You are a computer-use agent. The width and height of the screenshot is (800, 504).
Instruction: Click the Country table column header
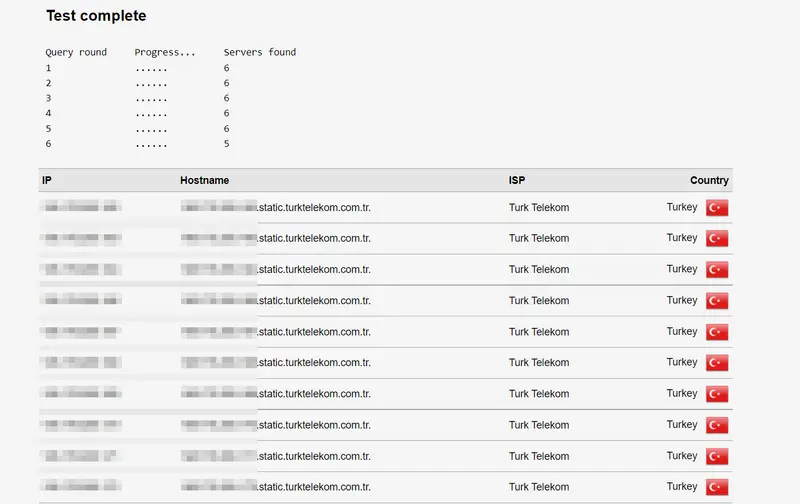(x=709, y=180)
